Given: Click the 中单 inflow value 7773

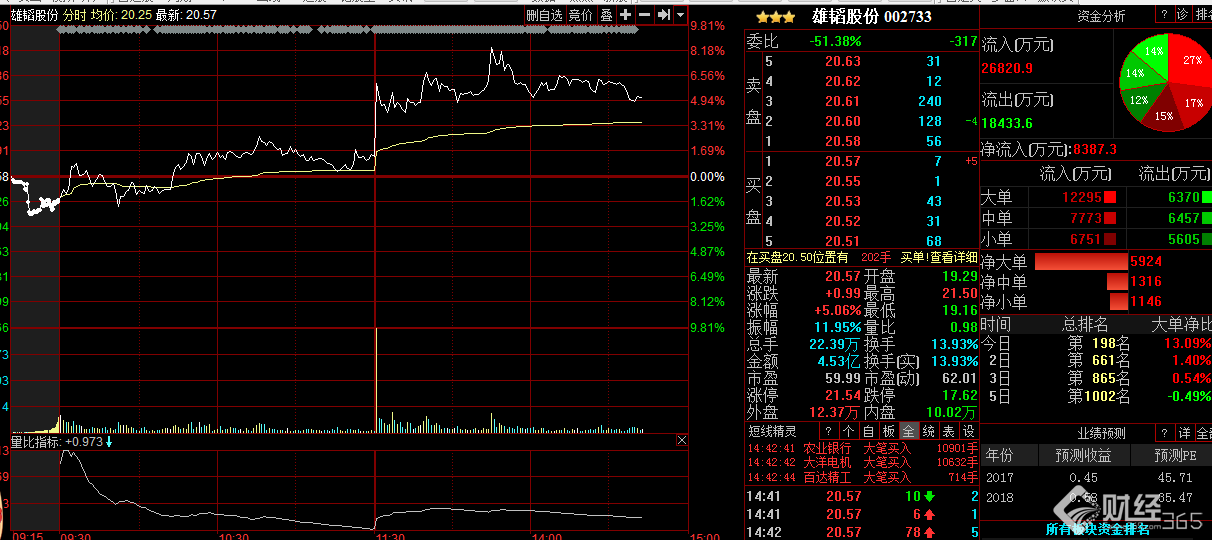Looking at the screenshot, I should (1086, 218).
